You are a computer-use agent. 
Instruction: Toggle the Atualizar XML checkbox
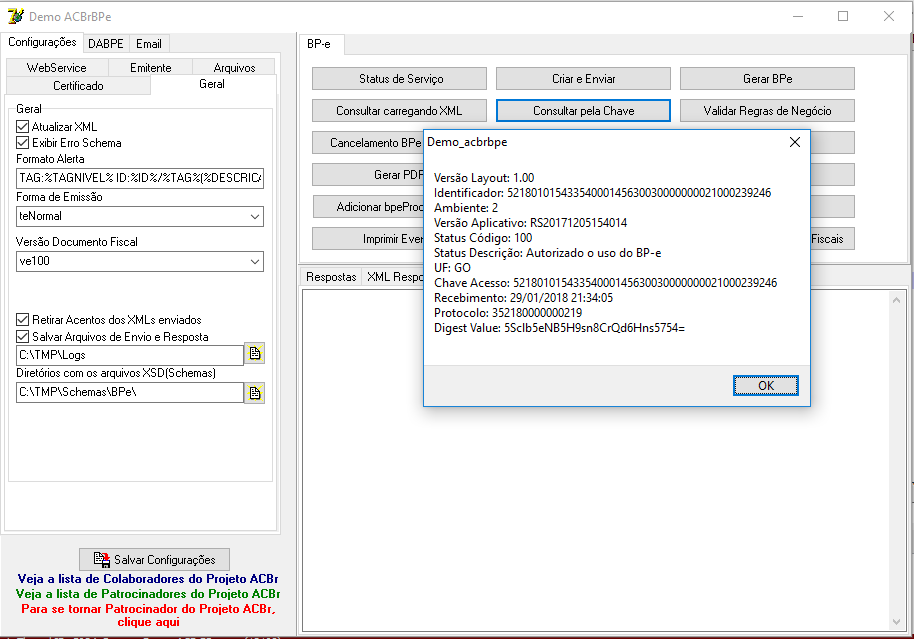(23, 127)
